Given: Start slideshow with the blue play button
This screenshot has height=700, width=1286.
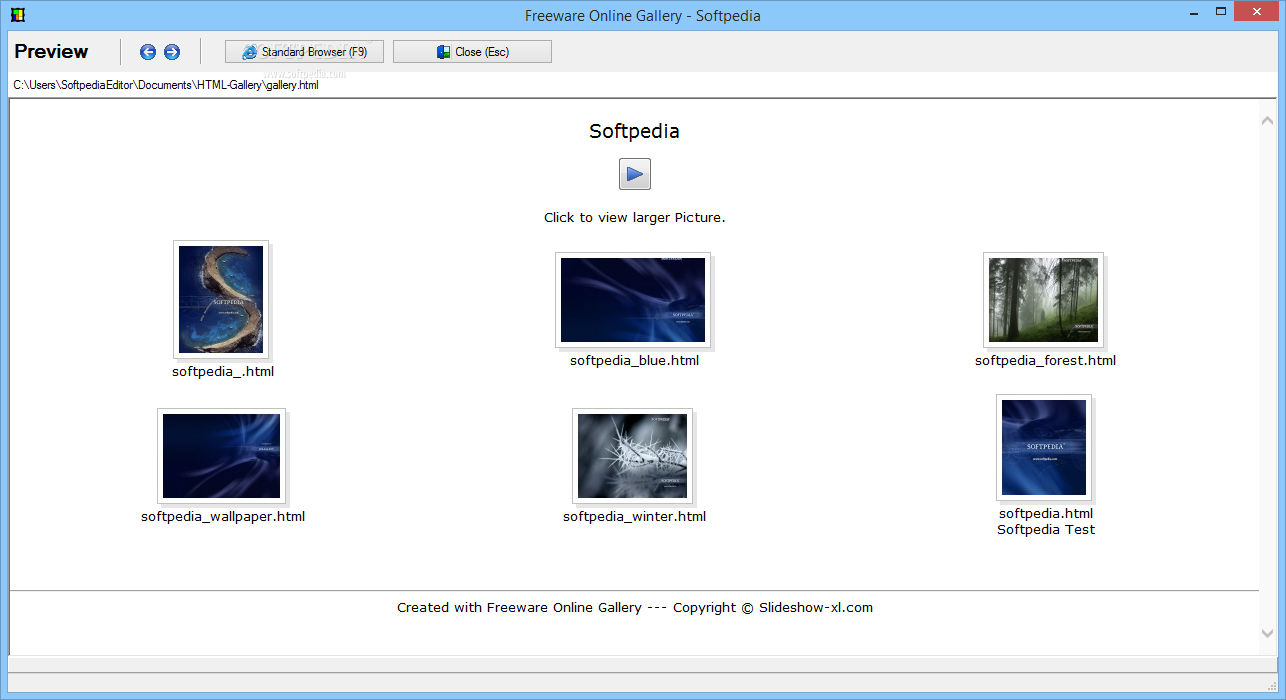Looking at the screenshot, I should [x=635, y=174].
